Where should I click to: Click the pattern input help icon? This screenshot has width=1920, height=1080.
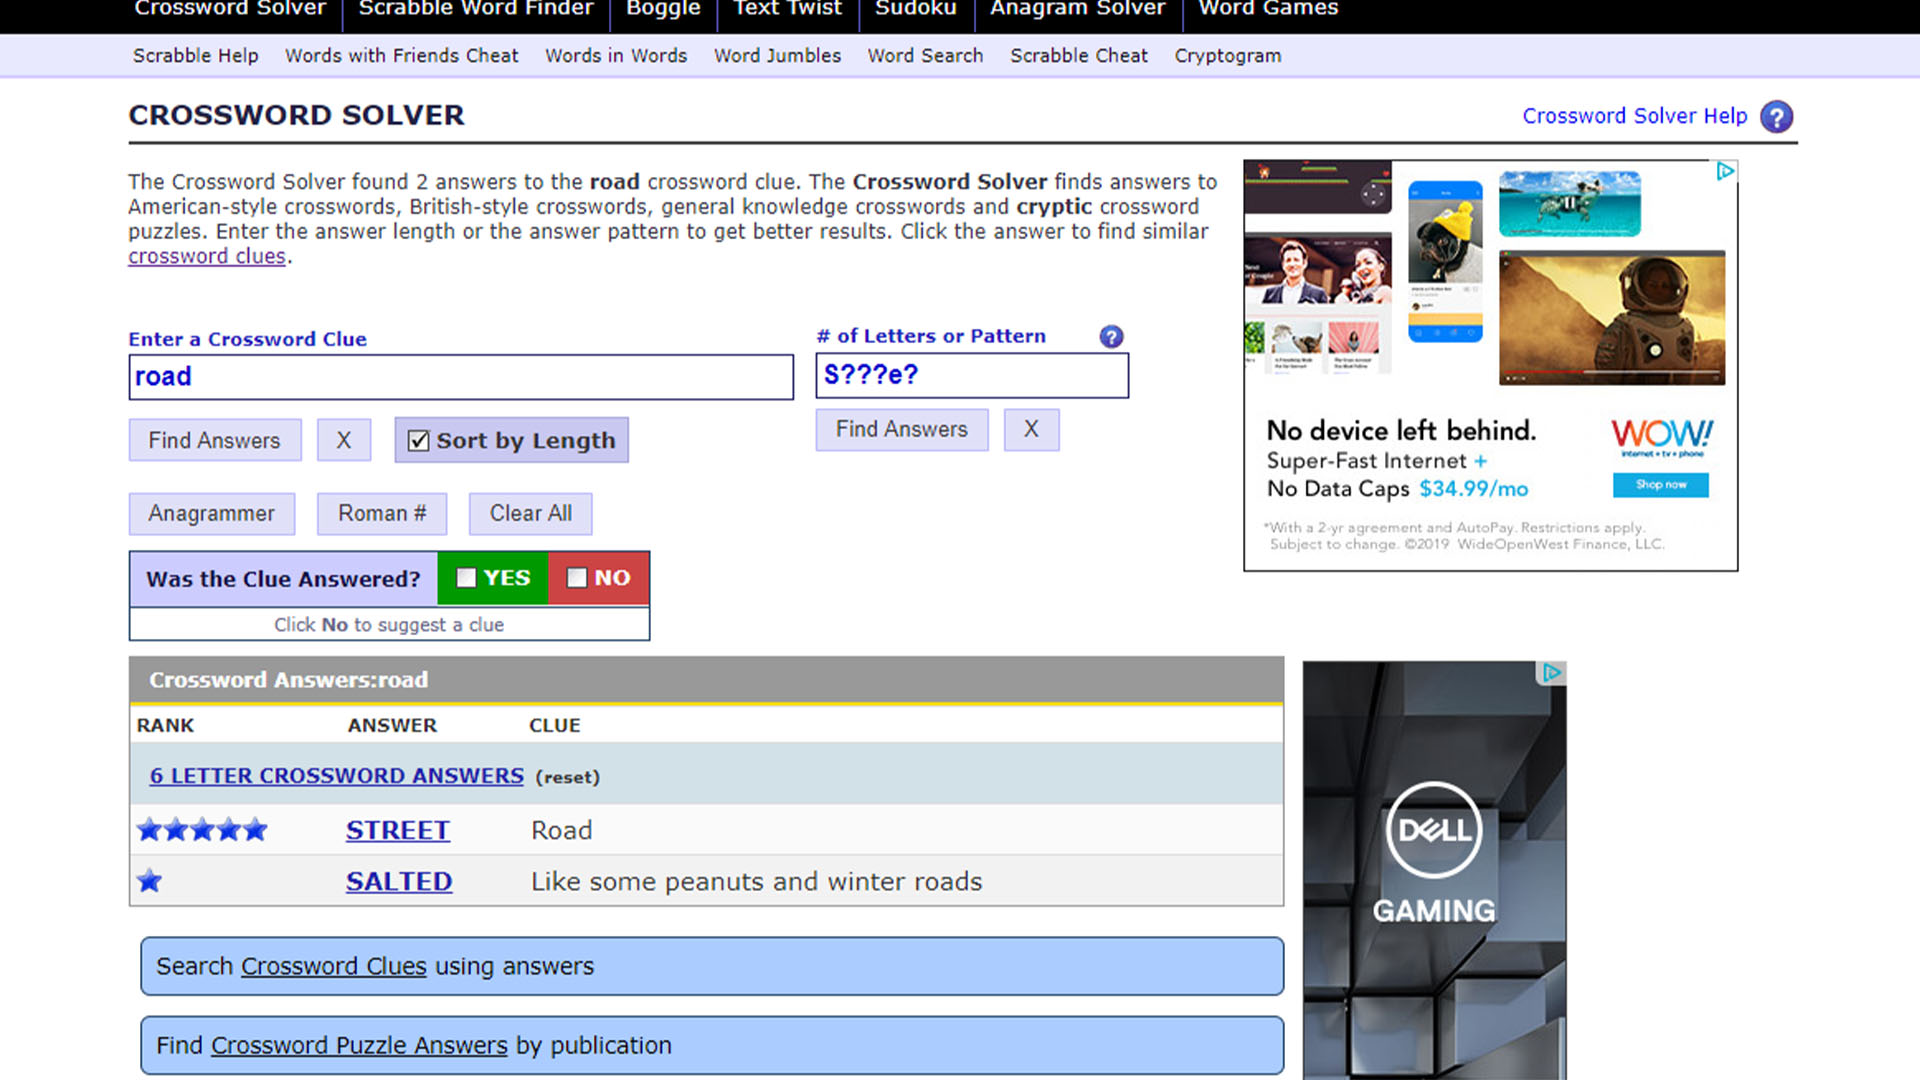pos(1112,335)
